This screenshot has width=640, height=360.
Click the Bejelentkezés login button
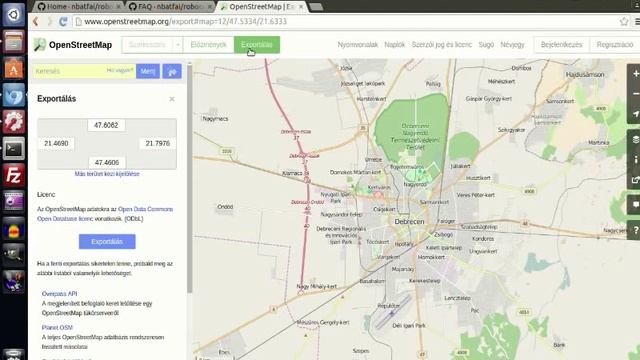point(561,44)
